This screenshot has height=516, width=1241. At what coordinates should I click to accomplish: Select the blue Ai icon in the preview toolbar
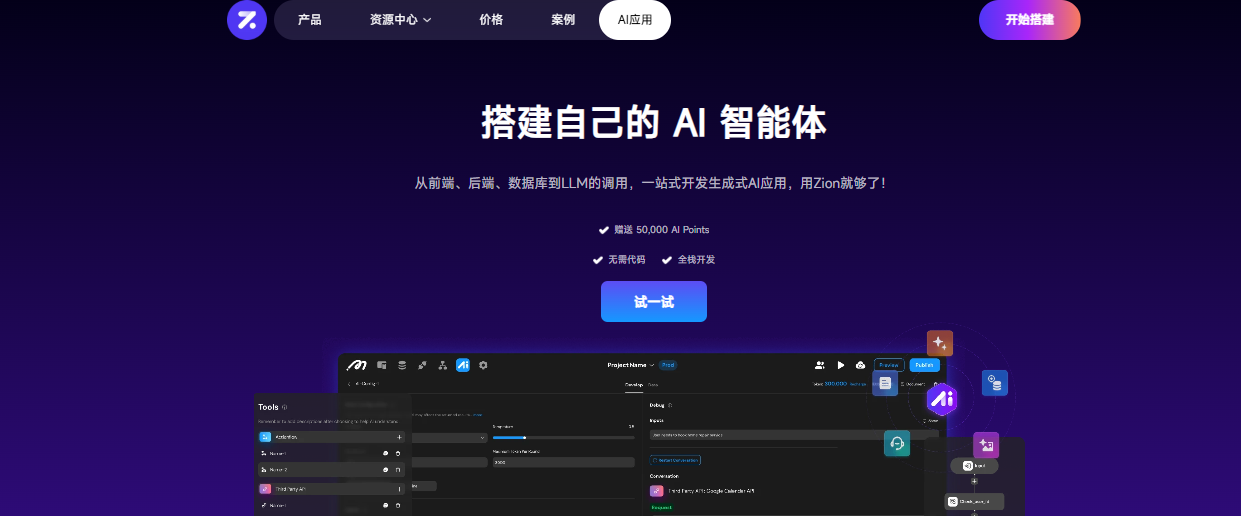(x=463, y=365)
